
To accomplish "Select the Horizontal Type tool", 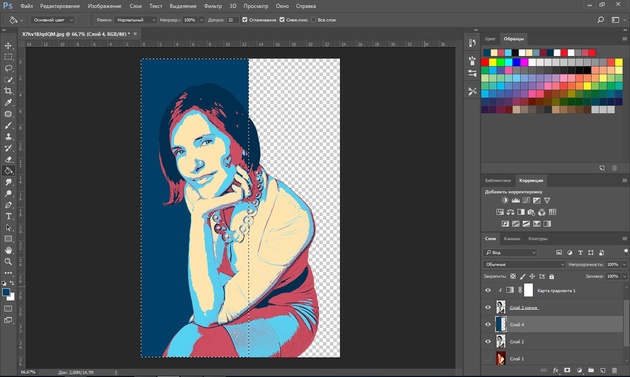I will 8,216.
